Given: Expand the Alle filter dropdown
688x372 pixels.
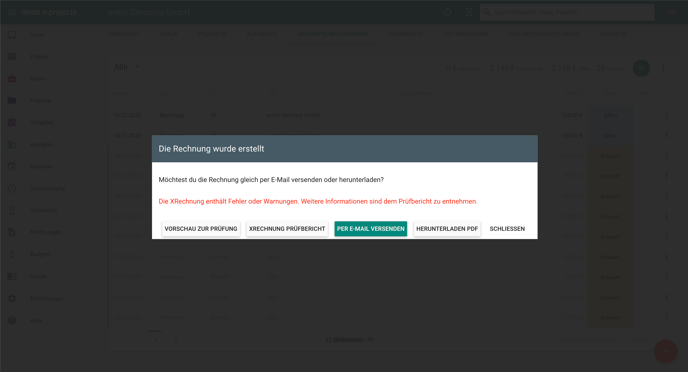Looking at the screenshot, I should [x=126, y=67].
